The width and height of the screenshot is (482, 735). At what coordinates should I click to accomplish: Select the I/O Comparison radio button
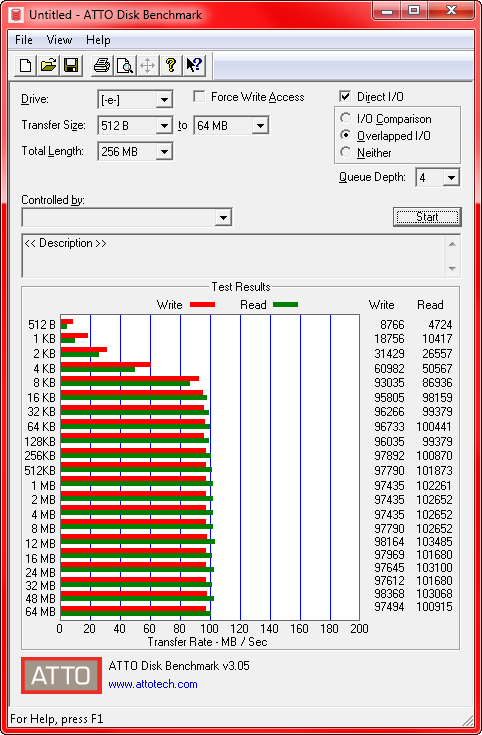(346, 118)
